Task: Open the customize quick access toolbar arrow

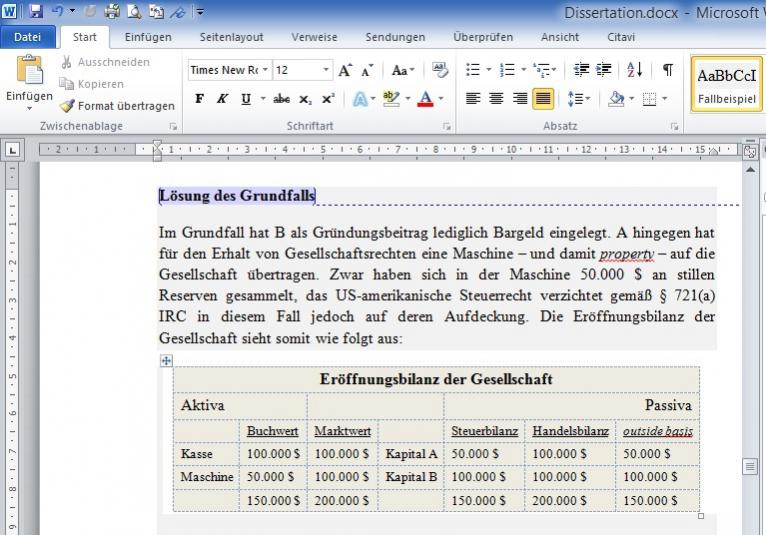Action: tap(200, 11)
